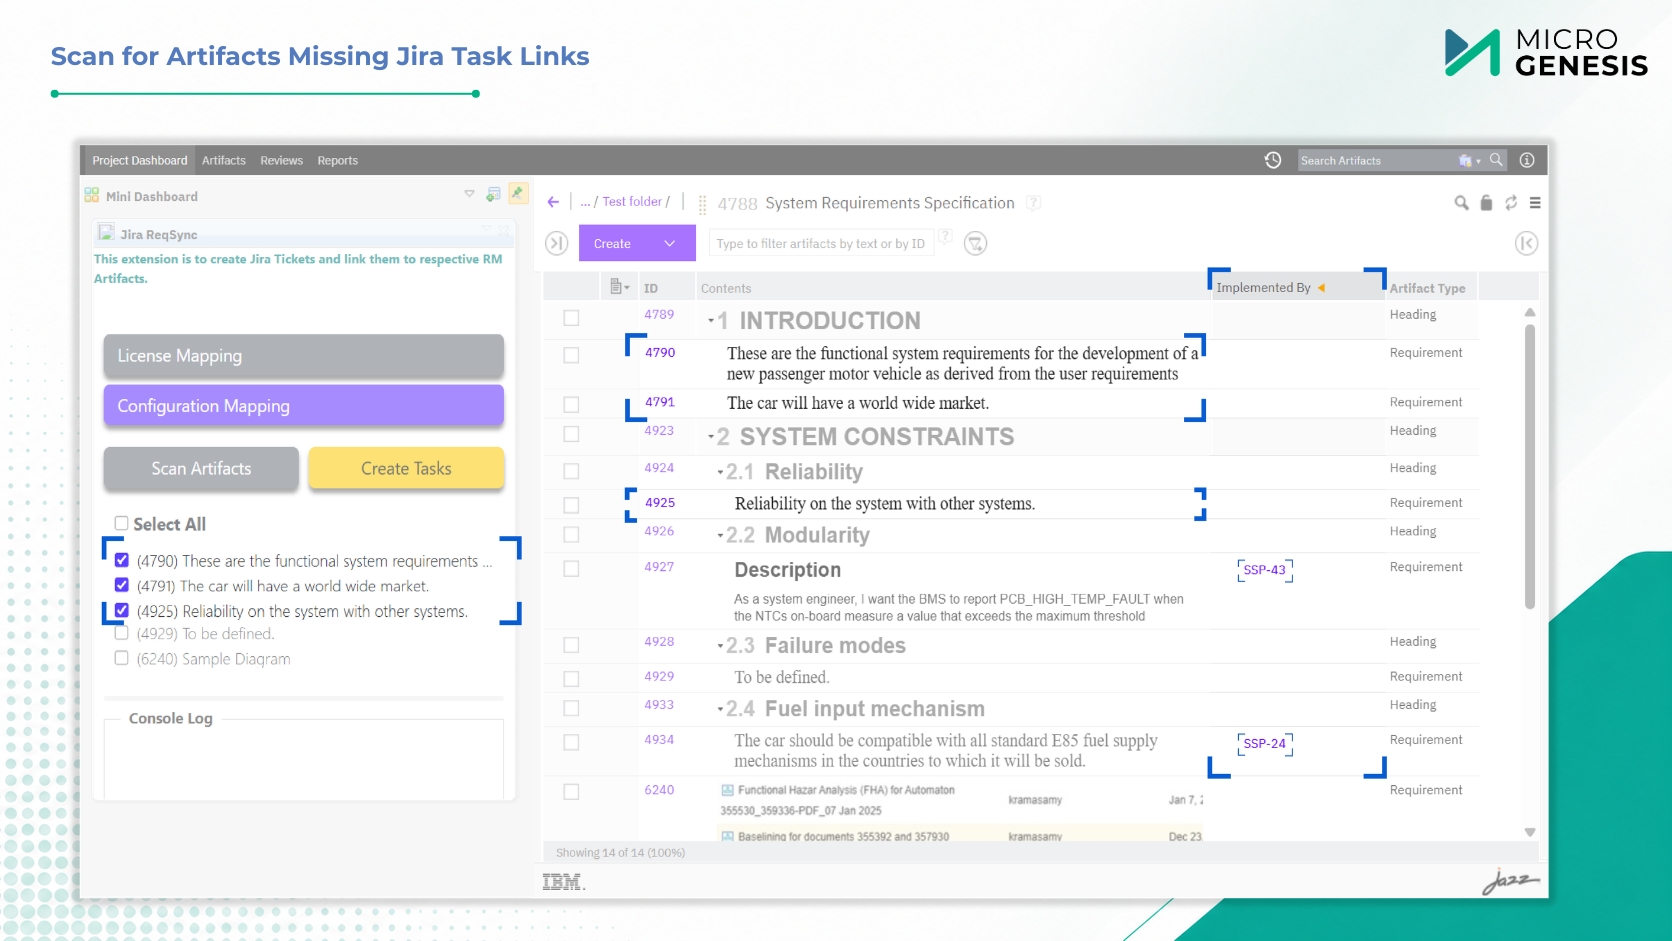Refresh the module with the arrows icon

(1511, 203)
